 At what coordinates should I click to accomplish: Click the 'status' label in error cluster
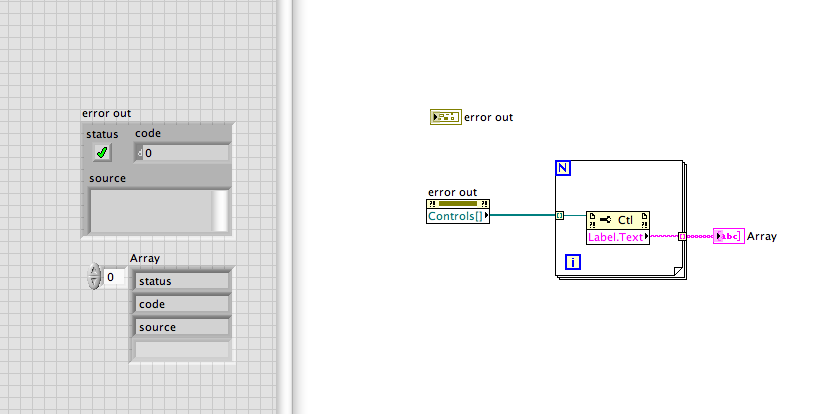tap(102, 134)
